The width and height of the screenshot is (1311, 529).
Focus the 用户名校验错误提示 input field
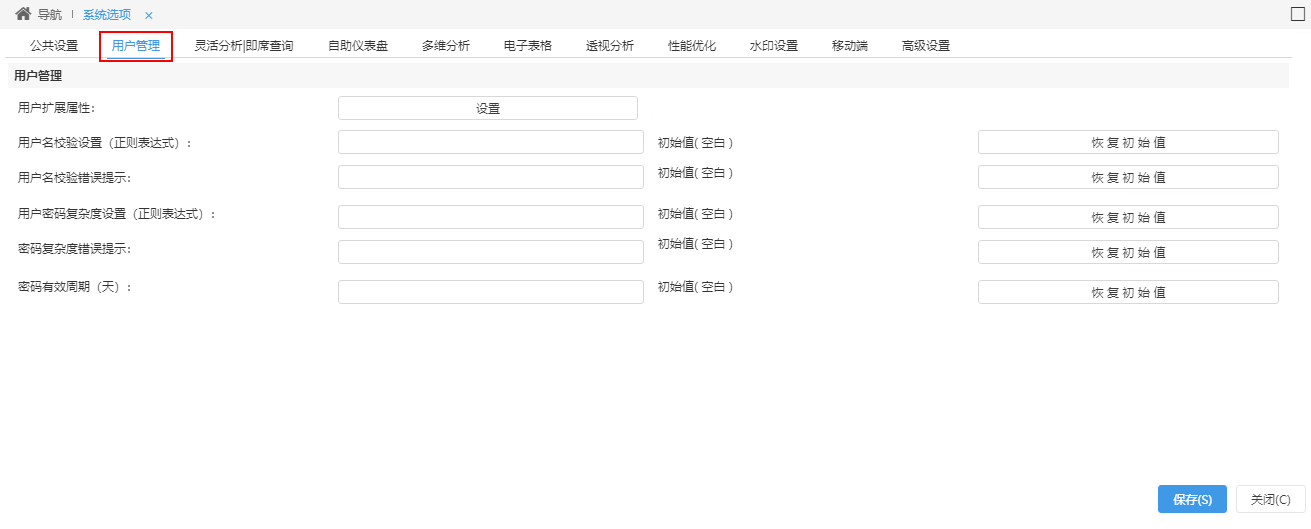491,177
